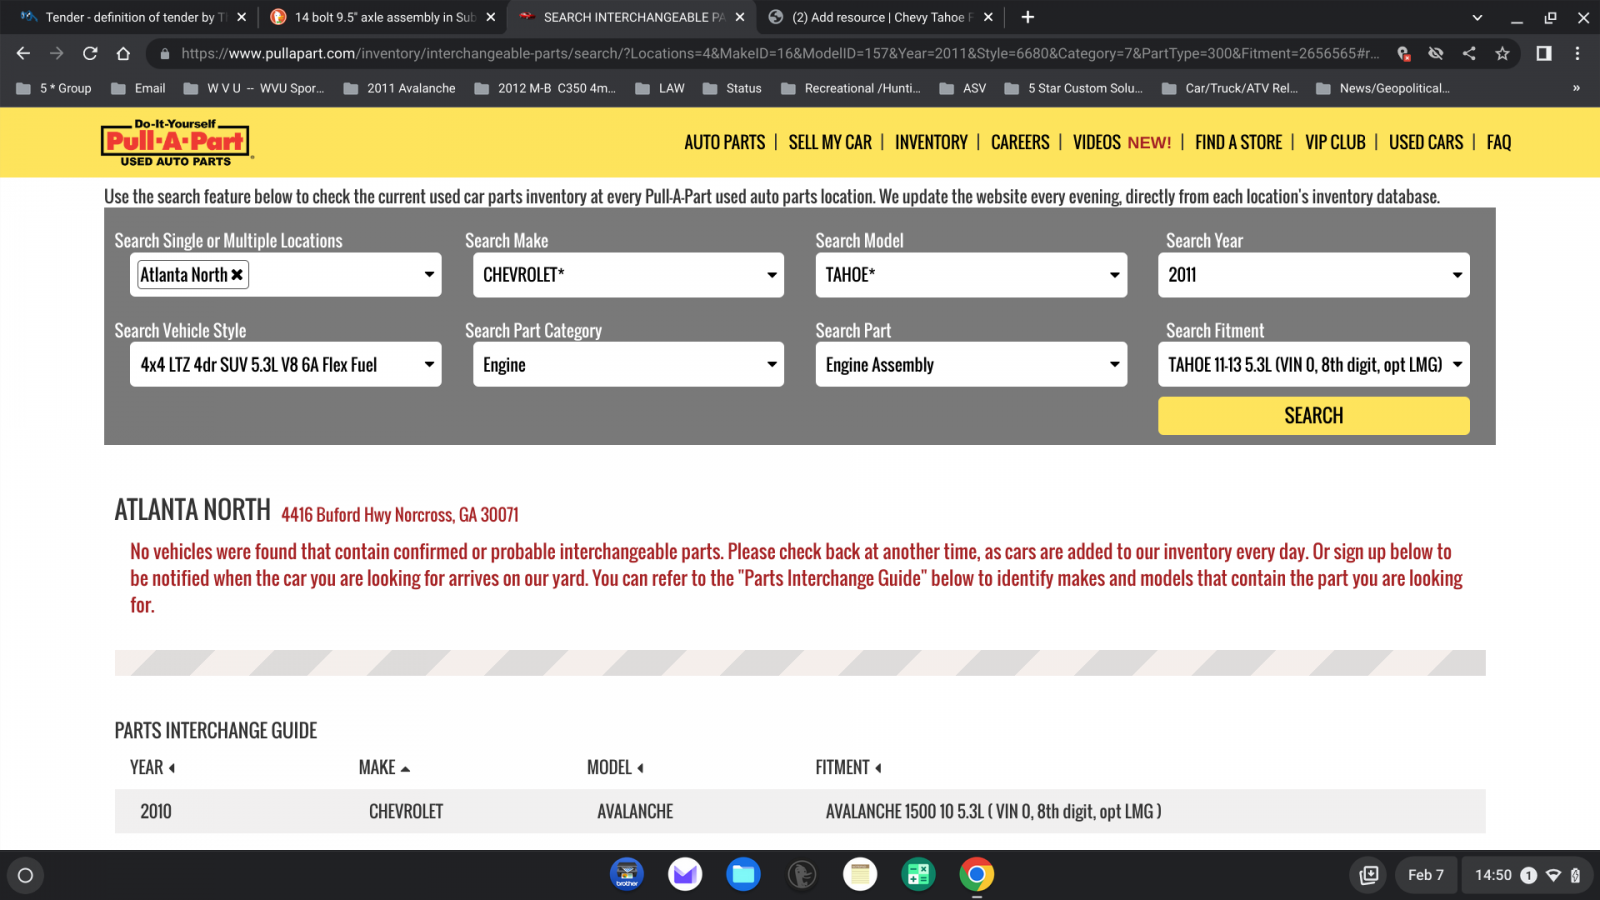Open the Brother app in the shelf
Image resolution: width=1600 pixels, height=900 pixels.
627,875
